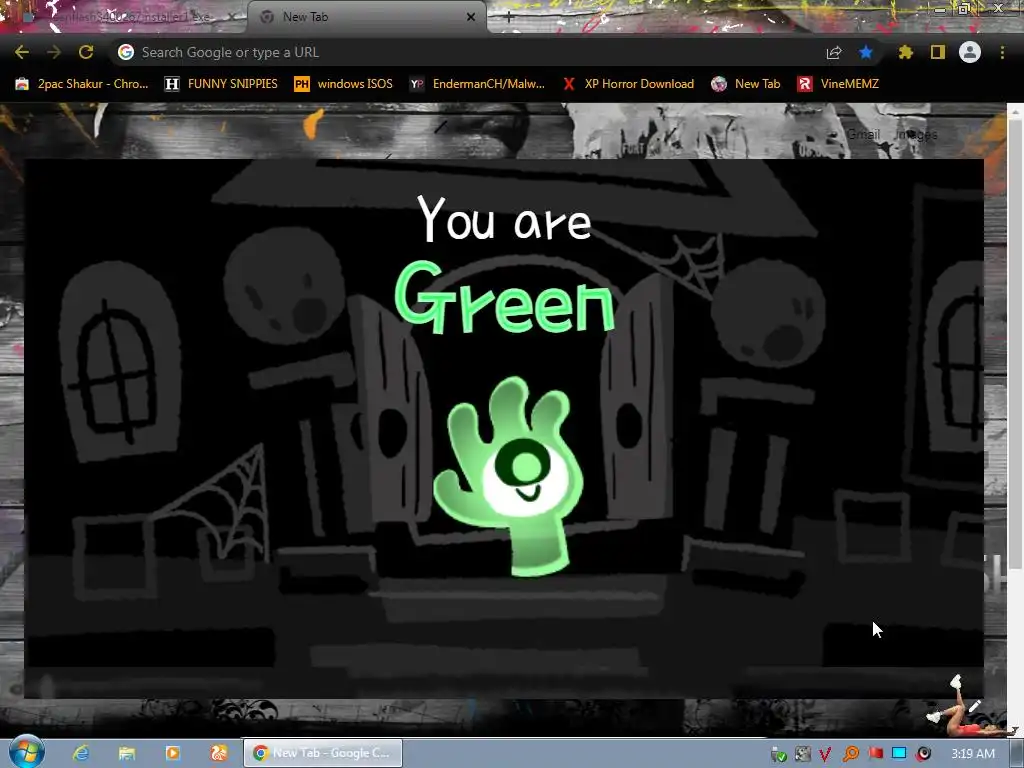
Task: Launch Internet Explorer from the taskbar
Action: tap(81, 753)
